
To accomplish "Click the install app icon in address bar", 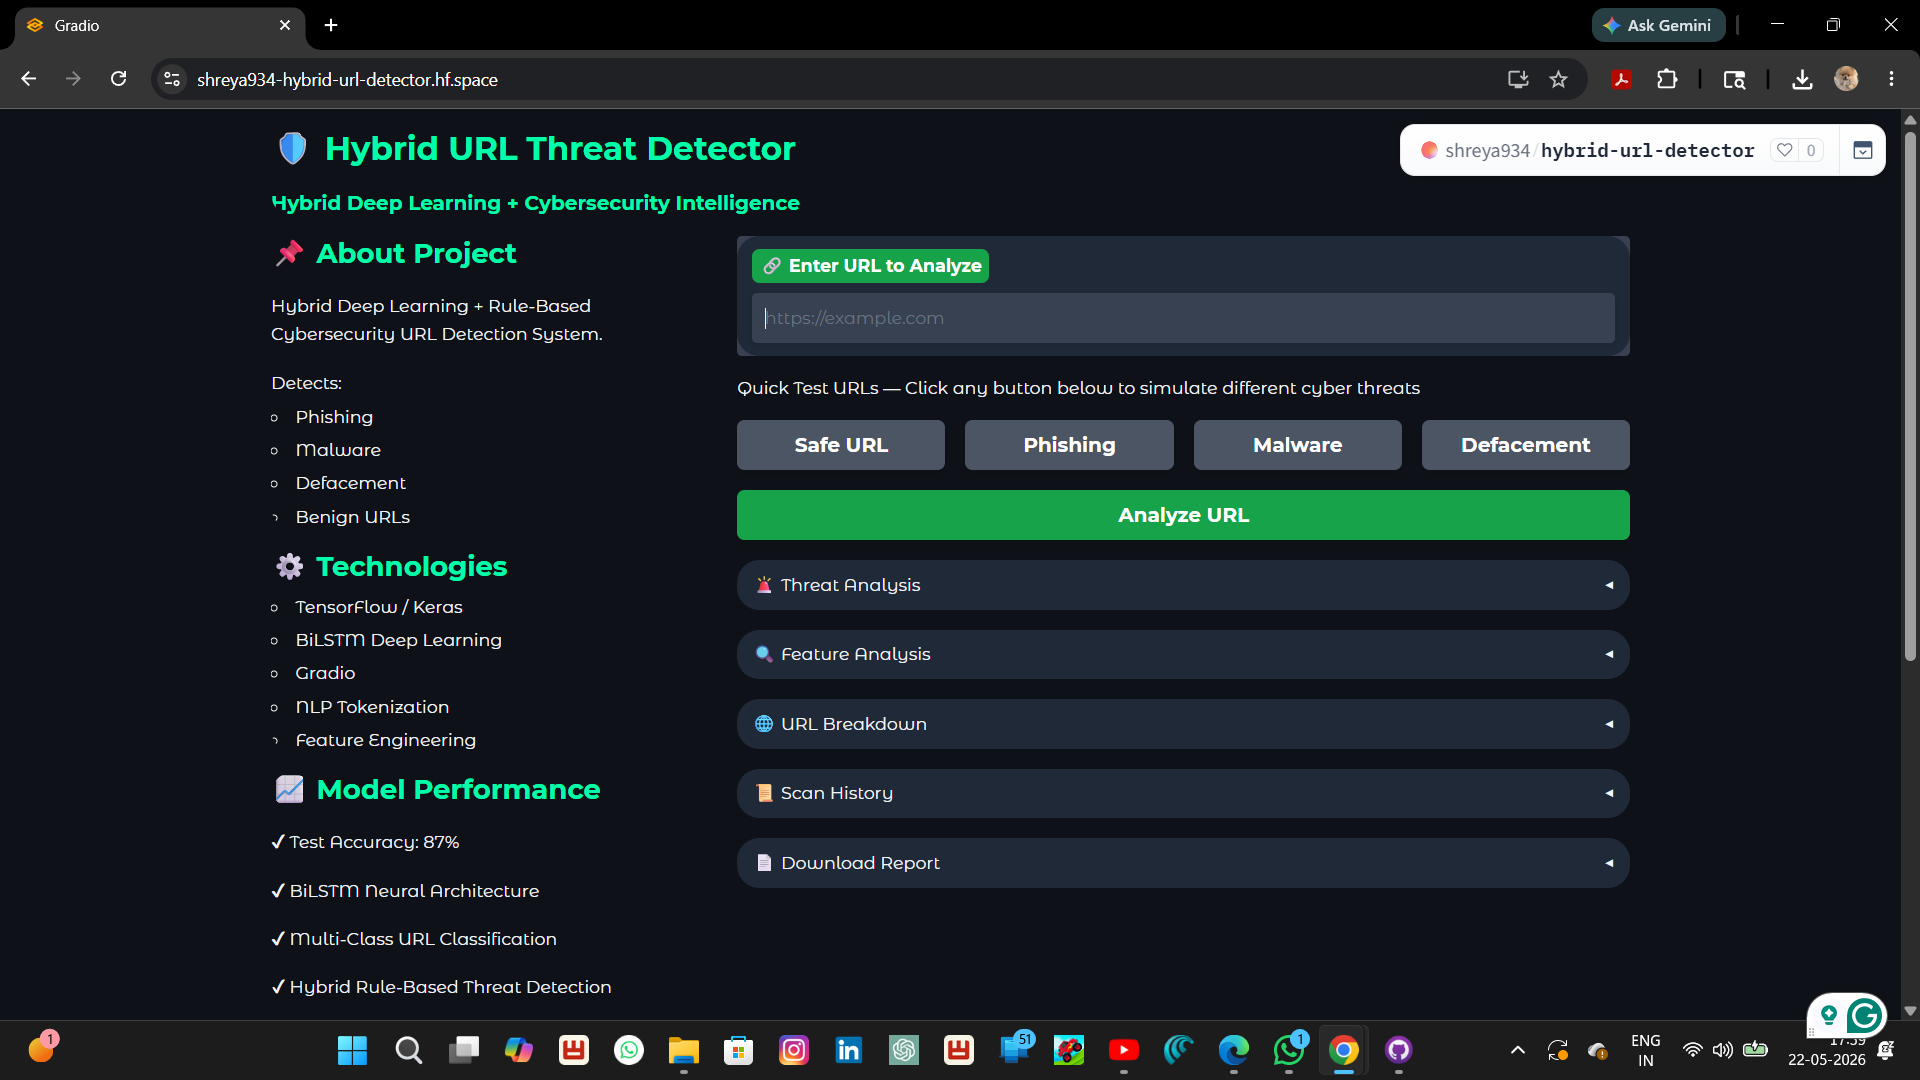I will (1518, 79).
